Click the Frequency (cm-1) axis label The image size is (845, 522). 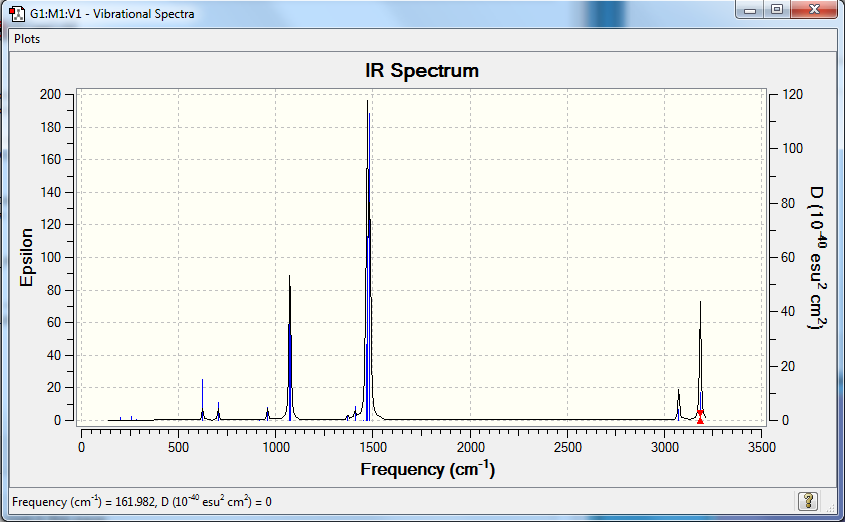point(427,469)
